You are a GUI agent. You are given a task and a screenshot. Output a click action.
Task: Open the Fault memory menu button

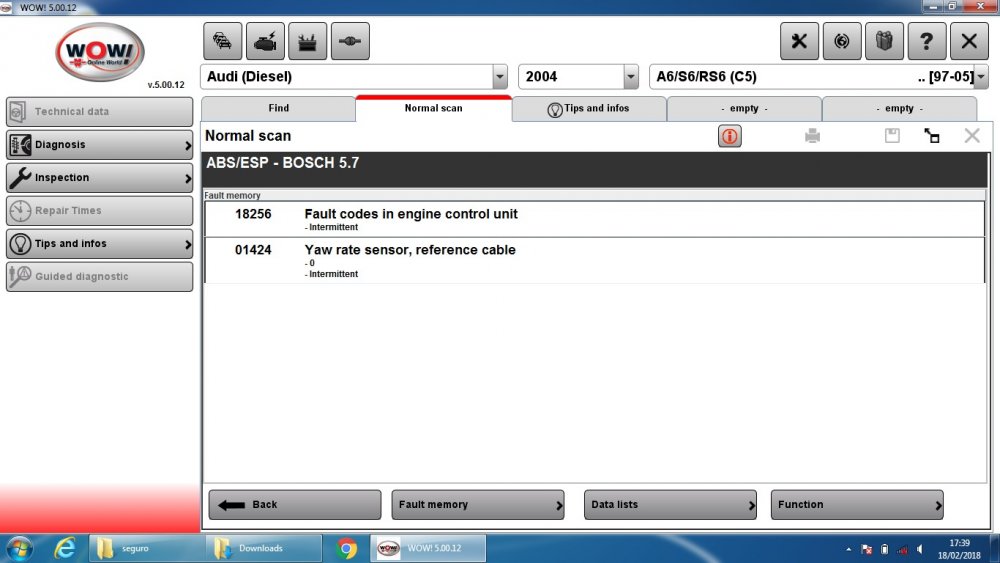pos(478,504)
